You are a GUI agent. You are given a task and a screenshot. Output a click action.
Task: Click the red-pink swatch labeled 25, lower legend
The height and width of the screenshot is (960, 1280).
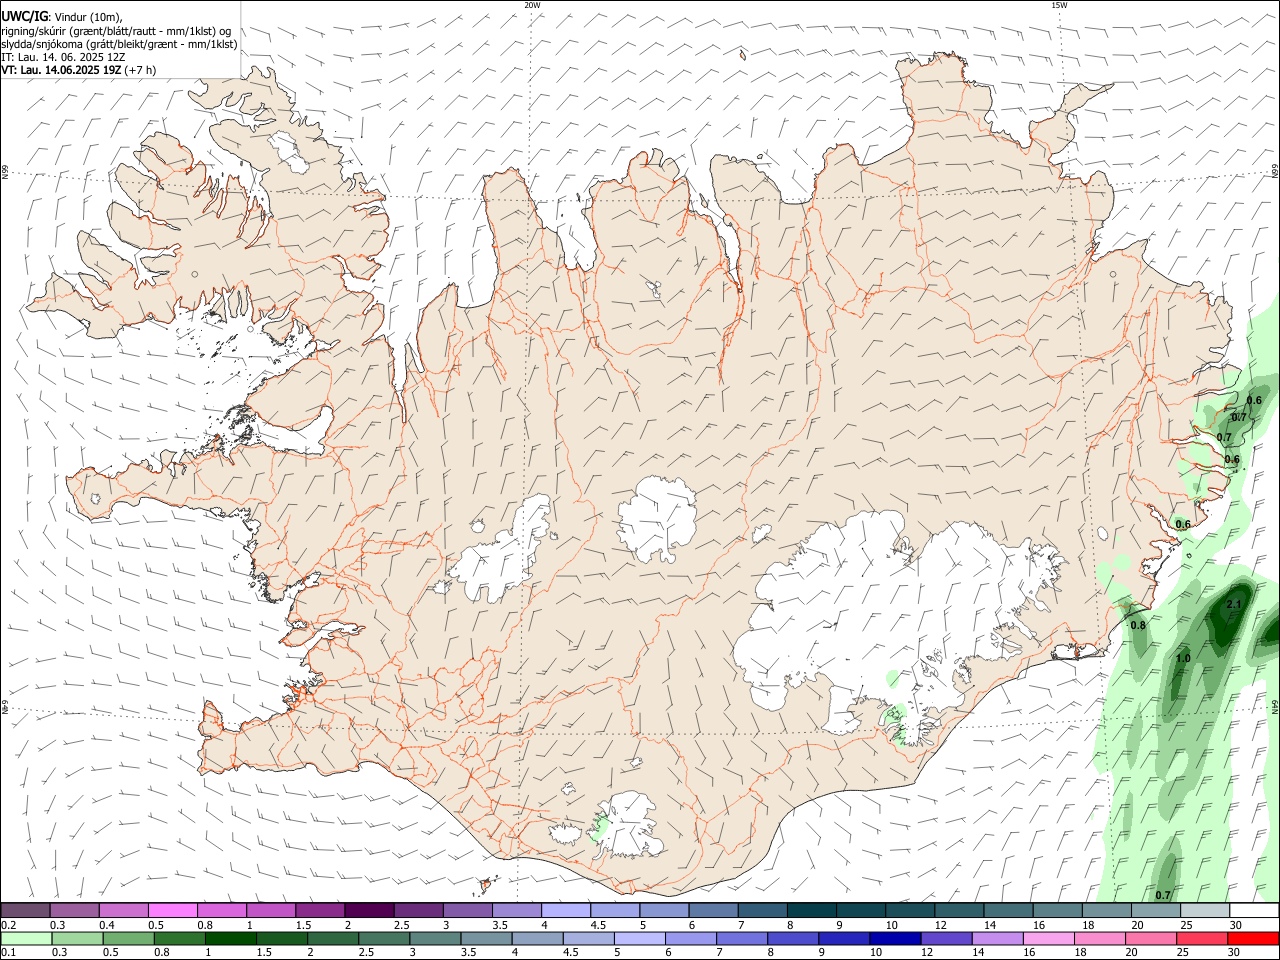coord(1202,939)
